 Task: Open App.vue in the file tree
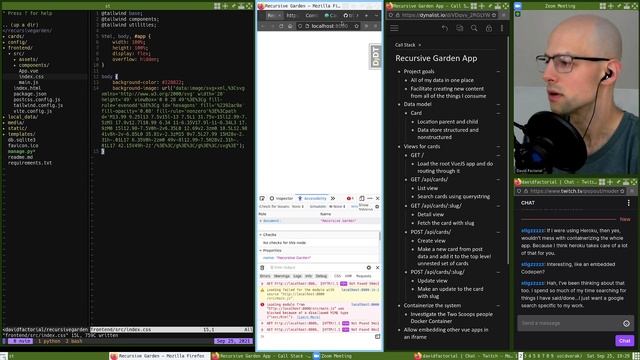(28, 71)
